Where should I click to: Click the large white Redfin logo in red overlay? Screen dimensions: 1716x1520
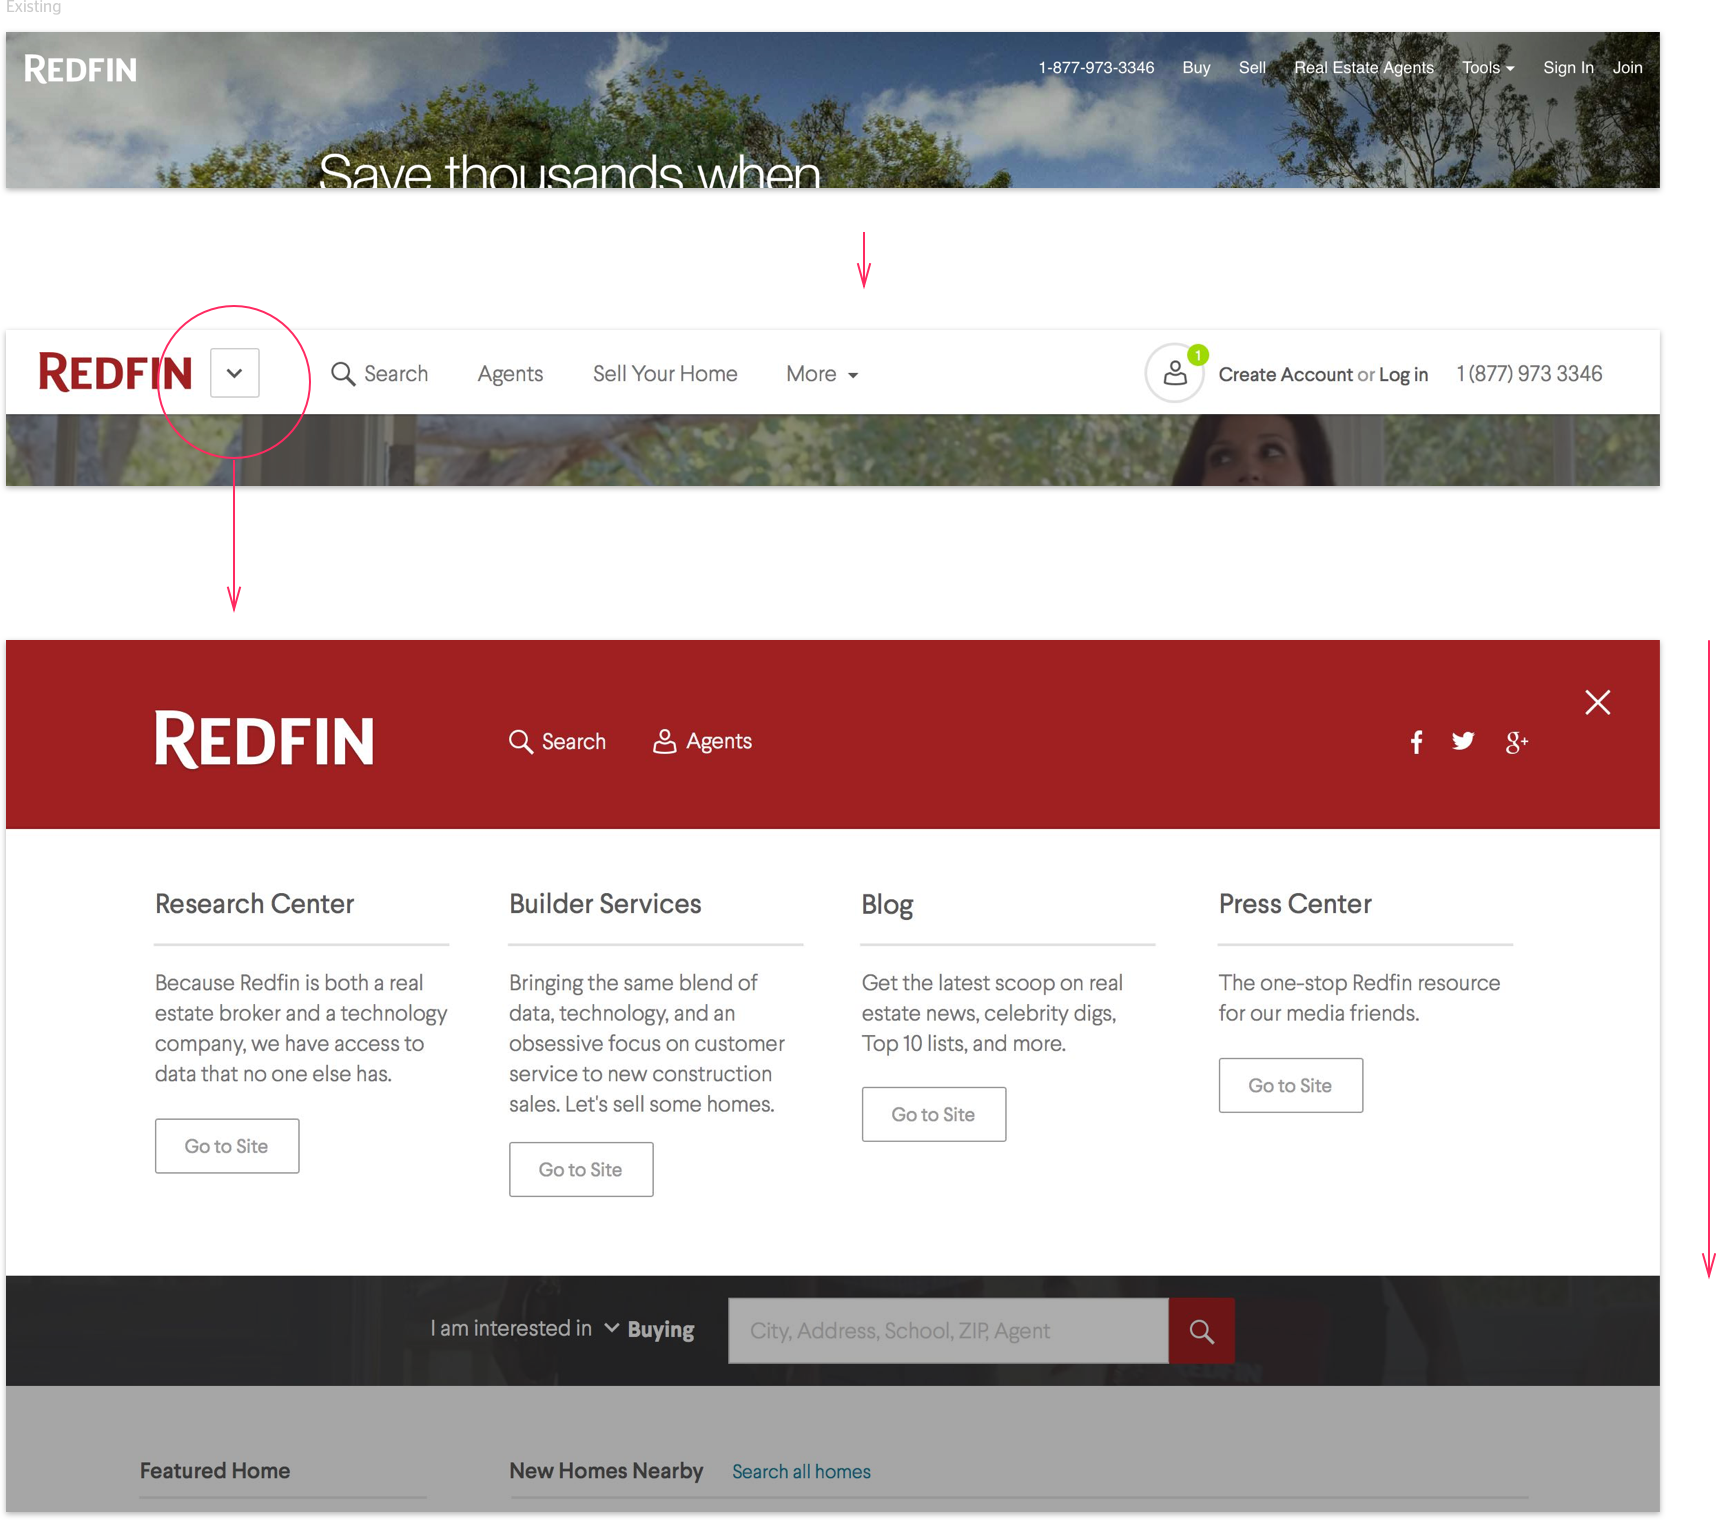pyautogui.click(x=264, y=740)
